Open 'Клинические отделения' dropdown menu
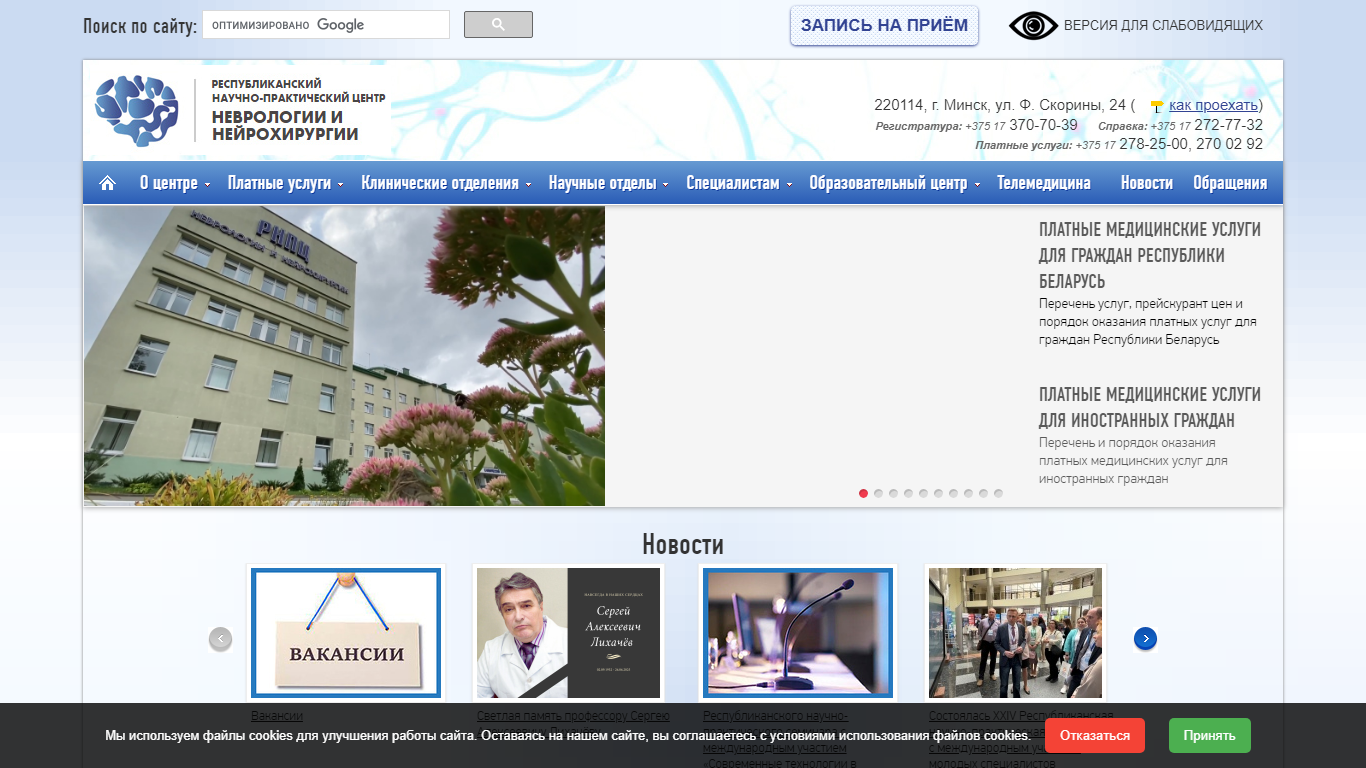This screenshot has height=768, width=1366. pyautogui.click(x=446, y=183)
